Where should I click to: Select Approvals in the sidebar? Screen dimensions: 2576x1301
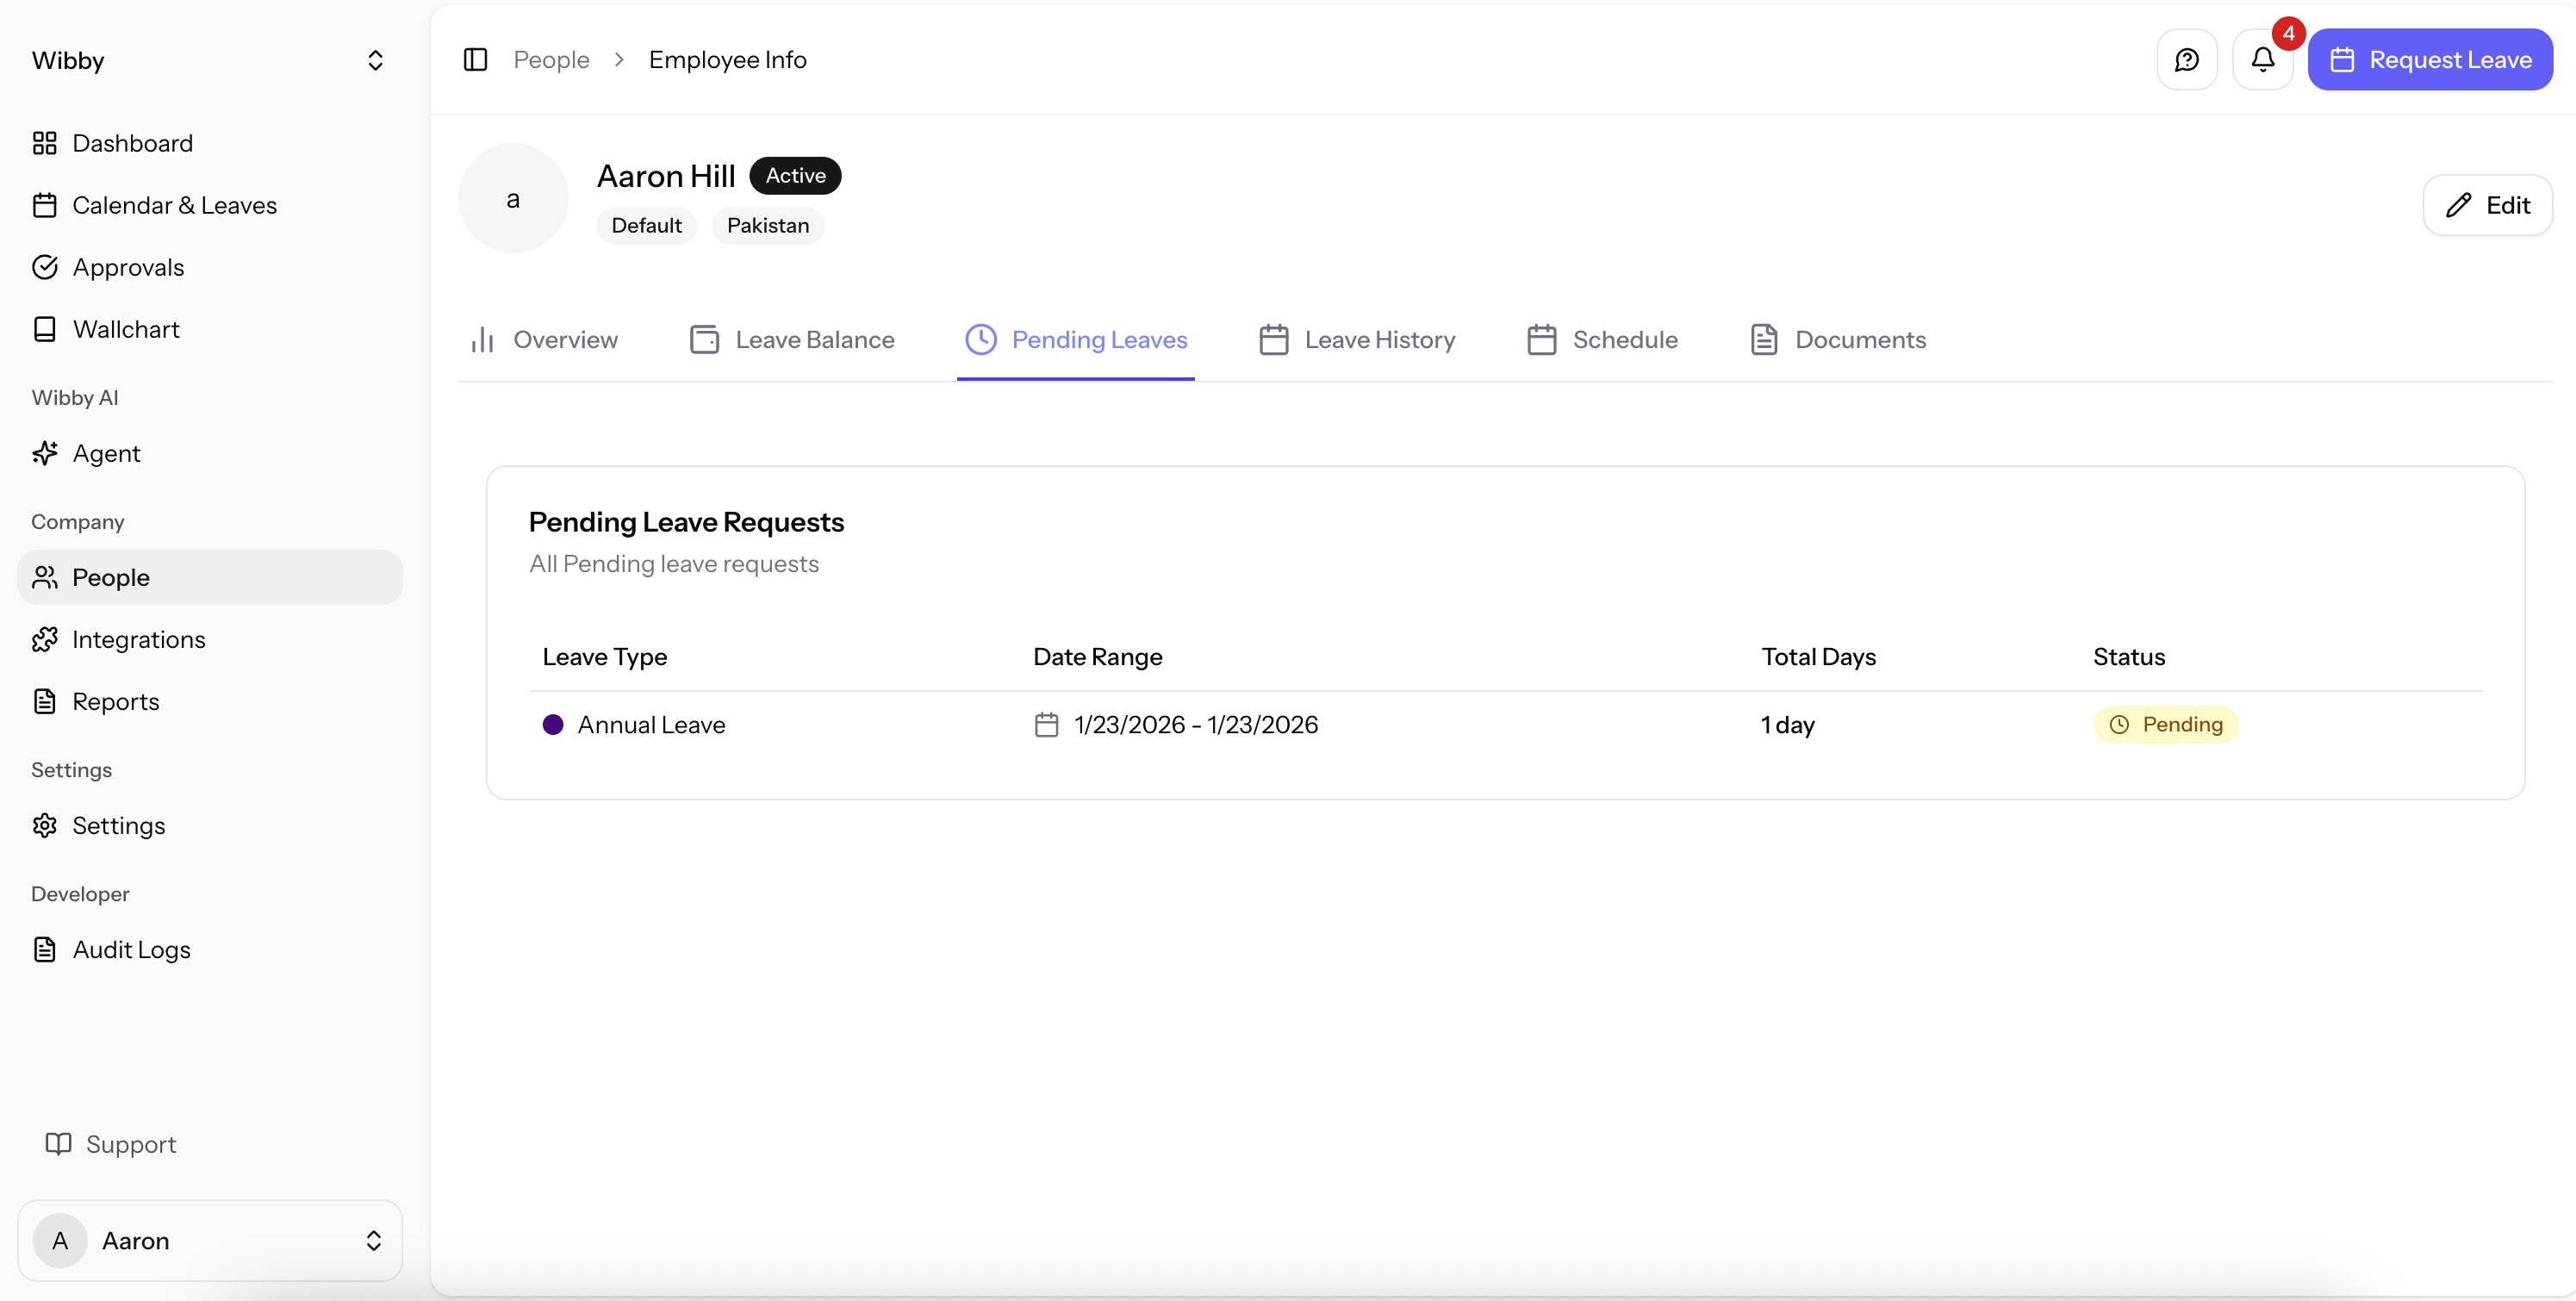pyautogui.click(x=128, y=267)
